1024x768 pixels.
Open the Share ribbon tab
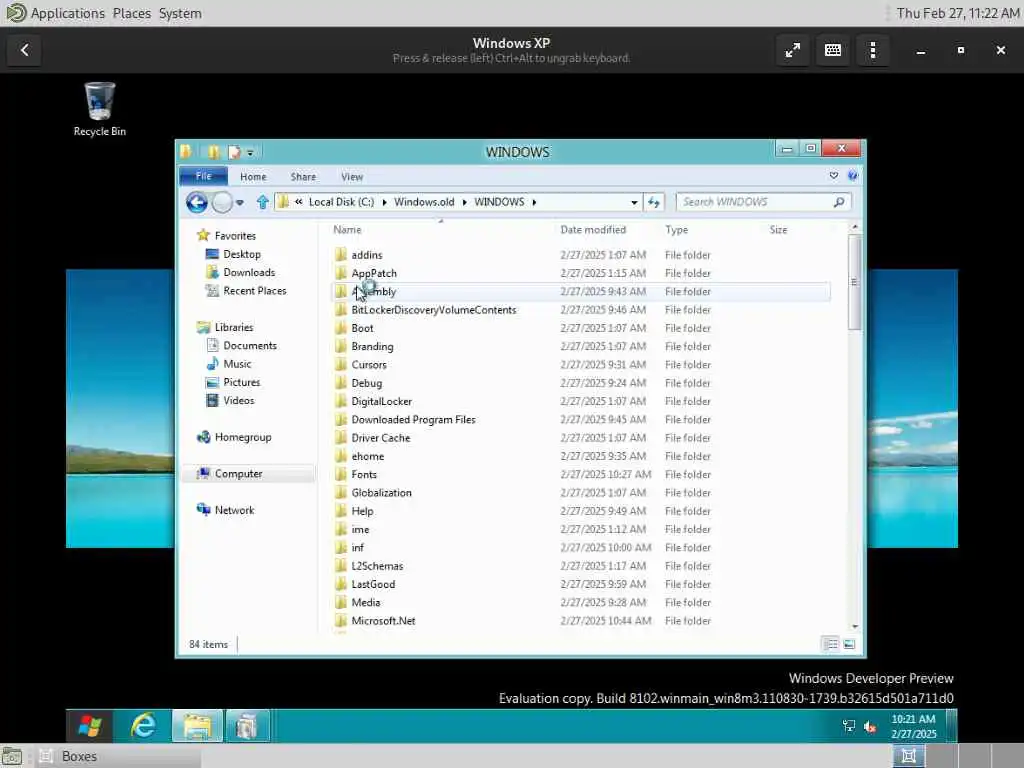[303, 176]
